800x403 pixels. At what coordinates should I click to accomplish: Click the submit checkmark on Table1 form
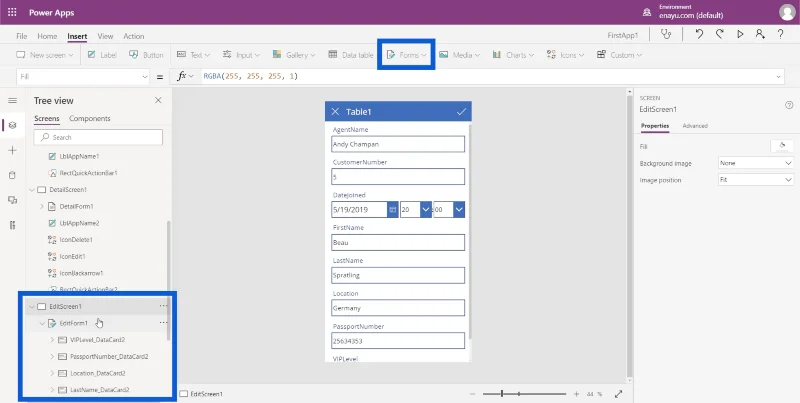[x=461, y=112]
